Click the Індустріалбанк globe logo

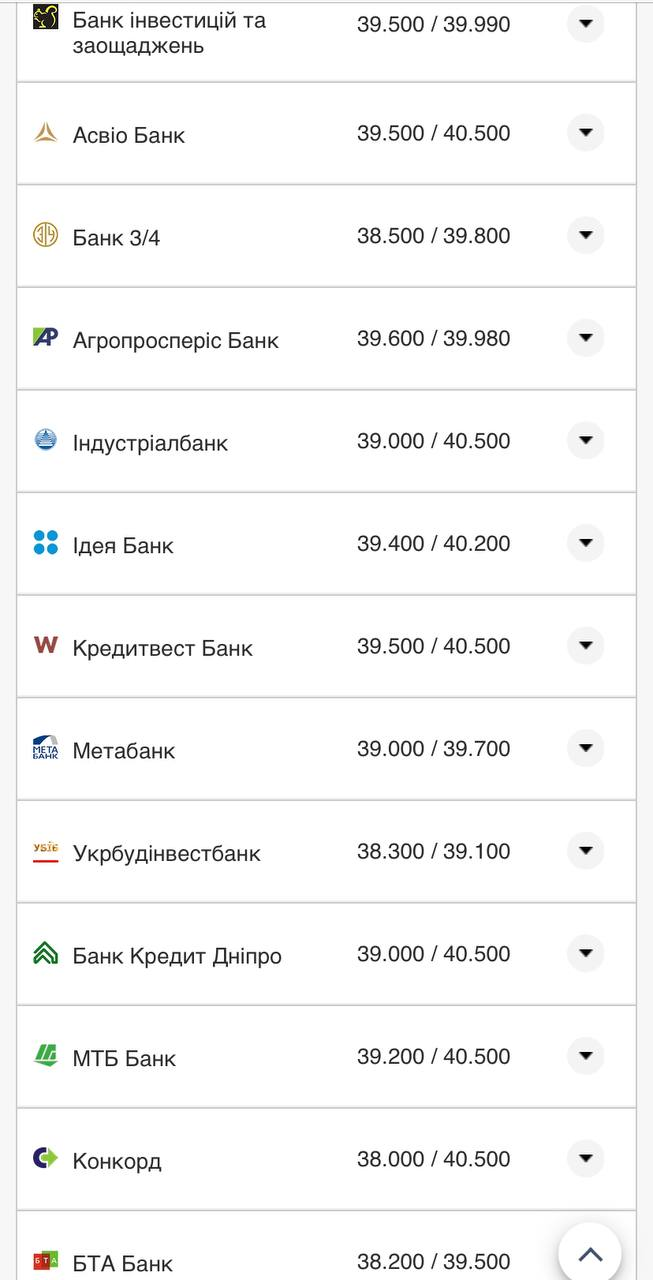click(x=43, y=439)
